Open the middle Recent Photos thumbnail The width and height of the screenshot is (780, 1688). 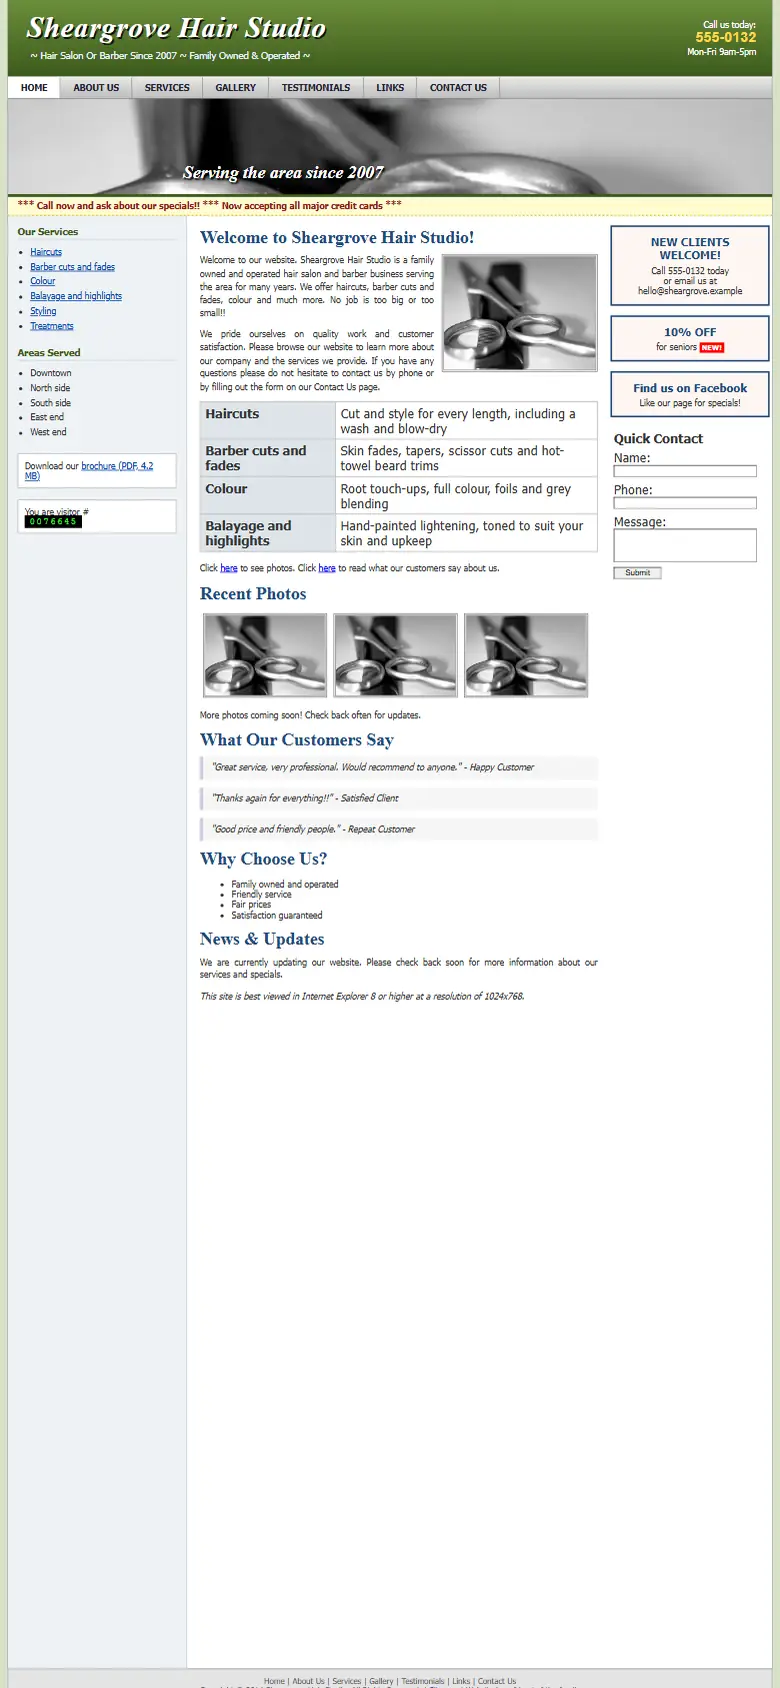395,655
